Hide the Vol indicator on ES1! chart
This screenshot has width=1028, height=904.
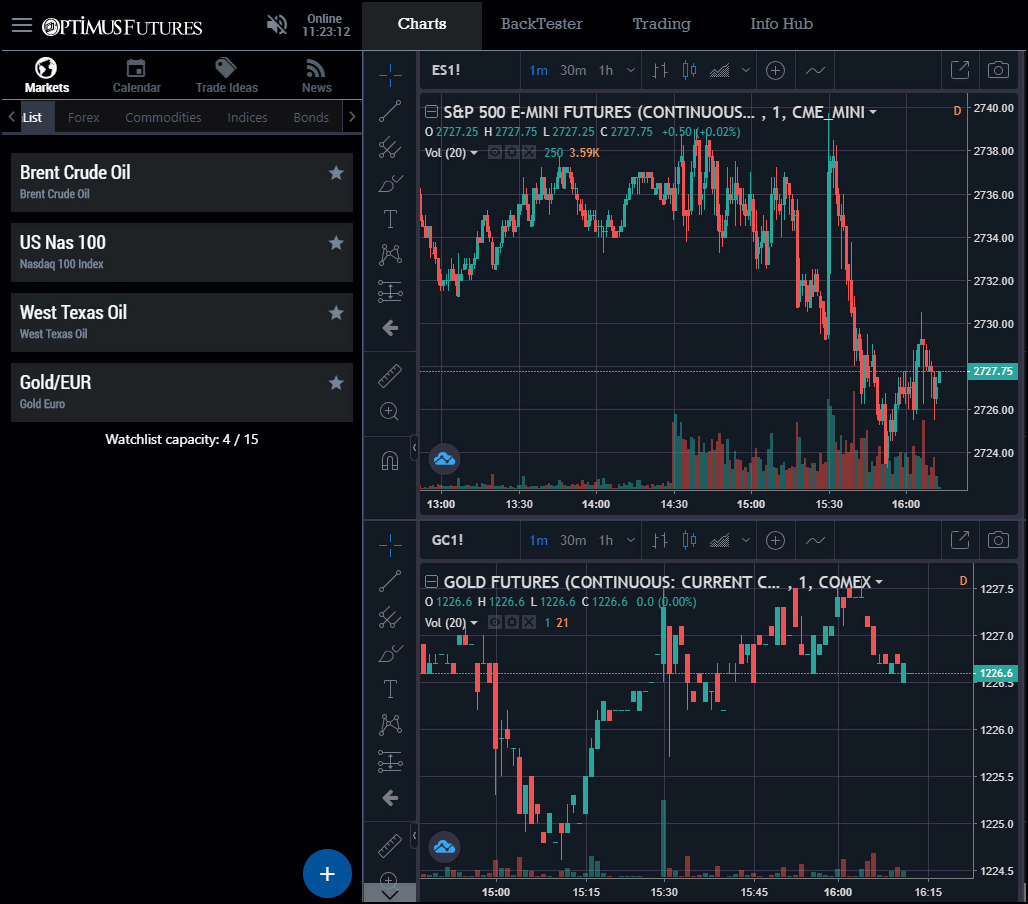[495, 153]
